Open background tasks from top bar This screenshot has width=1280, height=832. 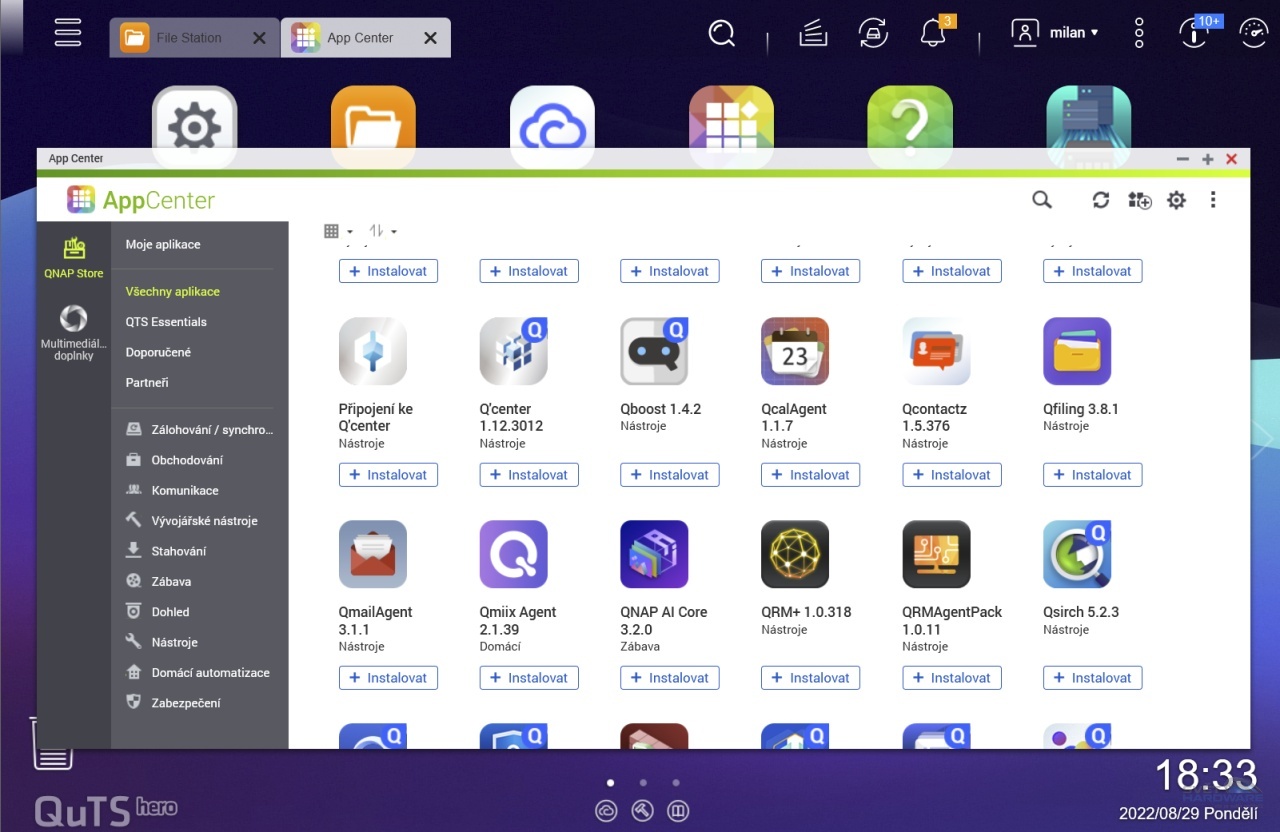[812, 32]
